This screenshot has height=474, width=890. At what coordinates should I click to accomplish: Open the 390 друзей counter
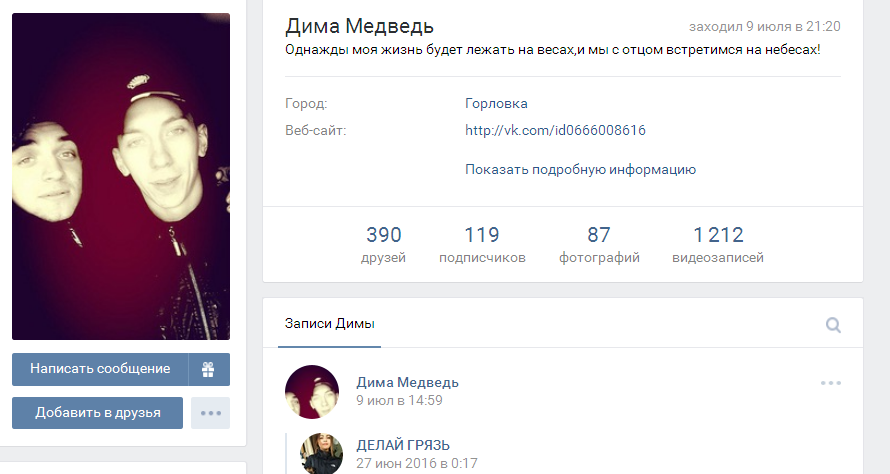pos(384,245)
